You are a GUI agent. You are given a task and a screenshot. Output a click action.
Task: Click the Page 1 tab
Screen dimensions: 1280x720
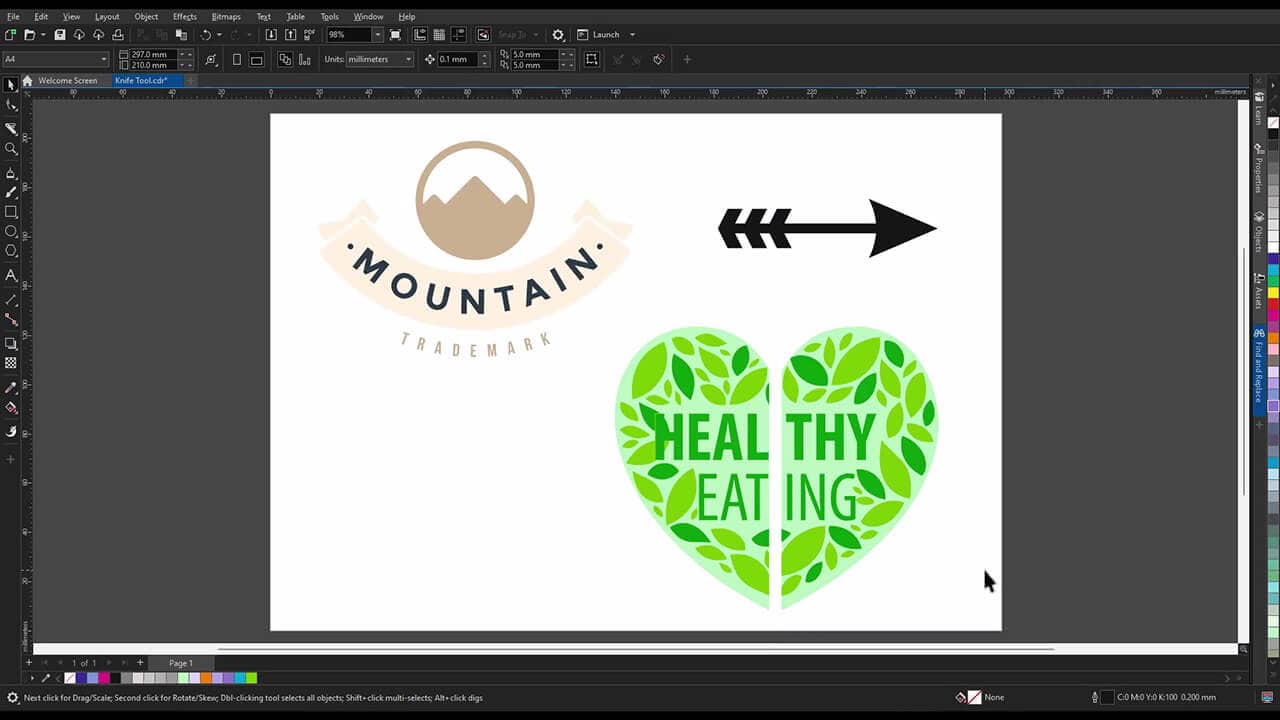click(181, 663)
